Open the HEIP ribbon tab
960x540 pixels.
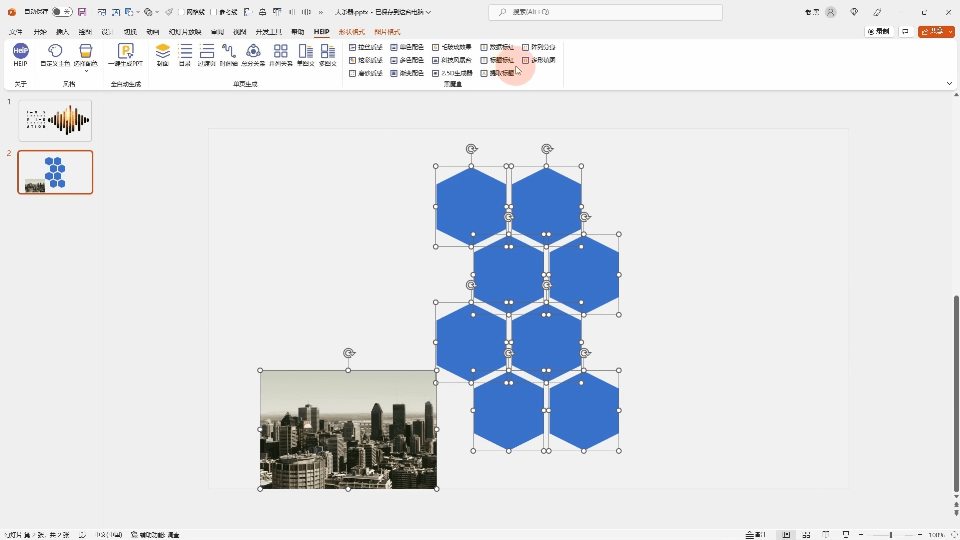point(321,31)
